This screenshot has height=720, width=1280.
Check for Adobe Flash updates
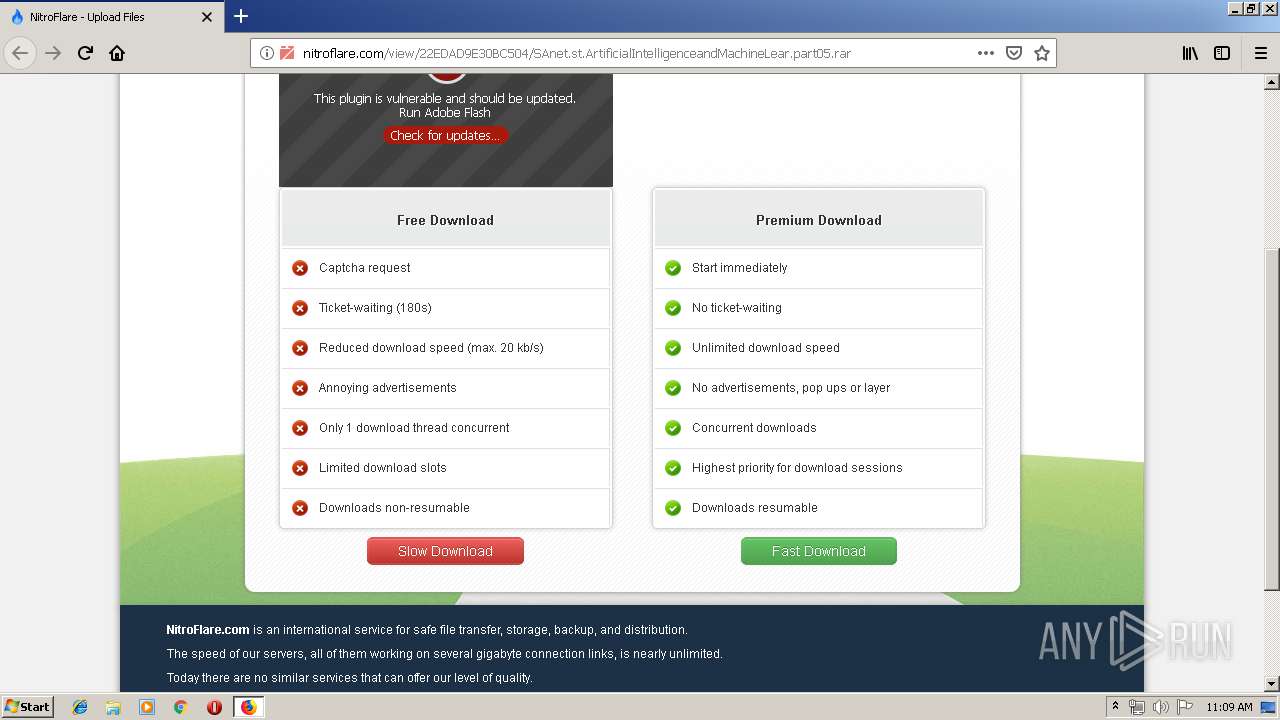[445, 135]
